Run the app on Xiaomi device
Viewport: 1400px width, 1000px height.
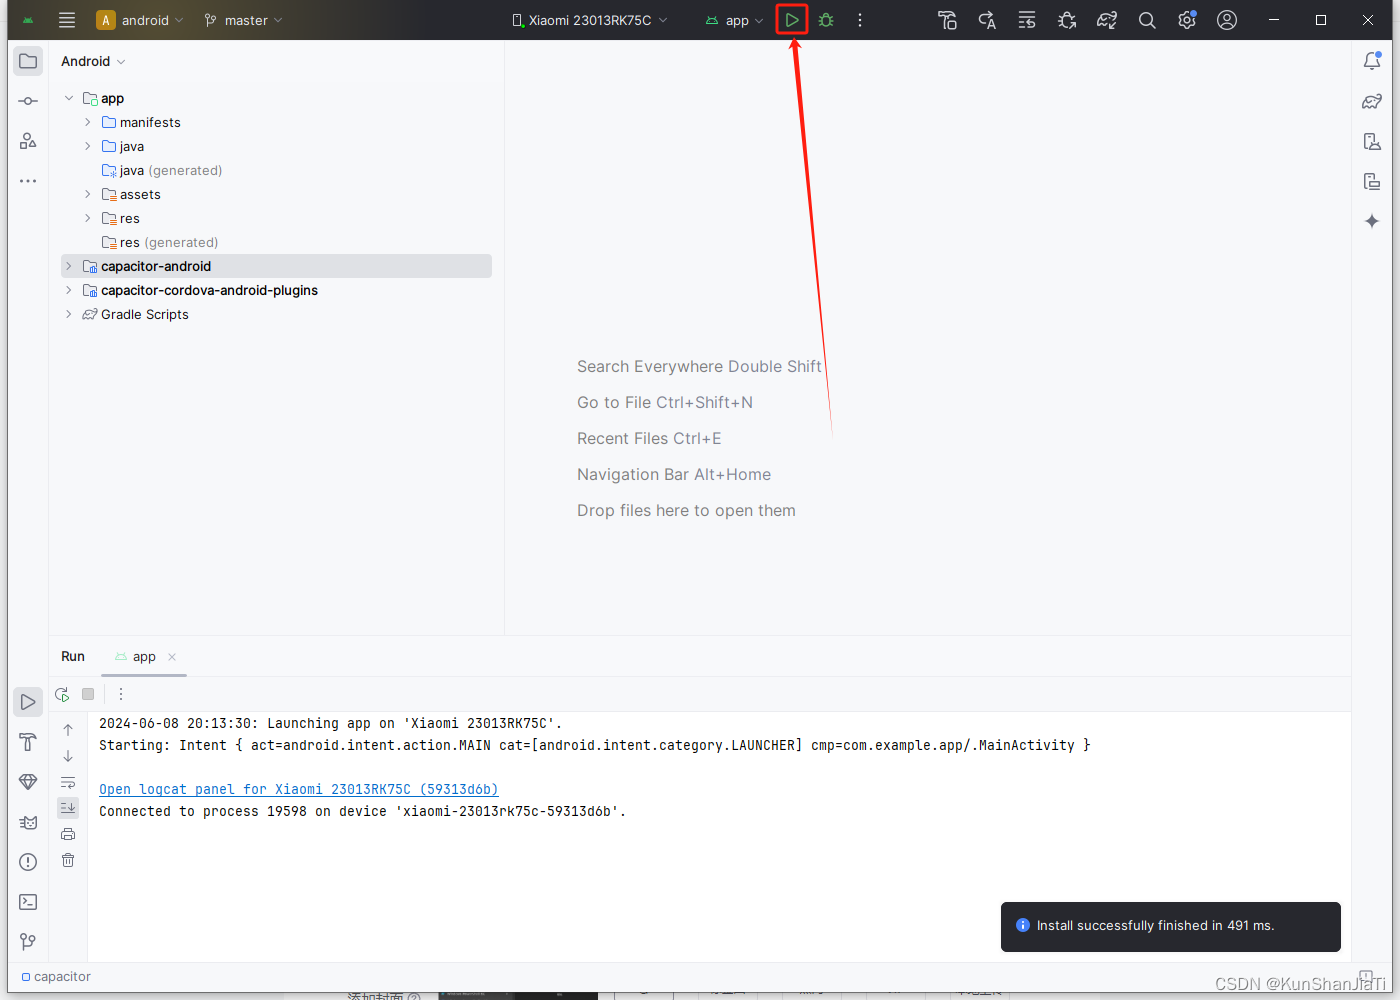(791, 19)
